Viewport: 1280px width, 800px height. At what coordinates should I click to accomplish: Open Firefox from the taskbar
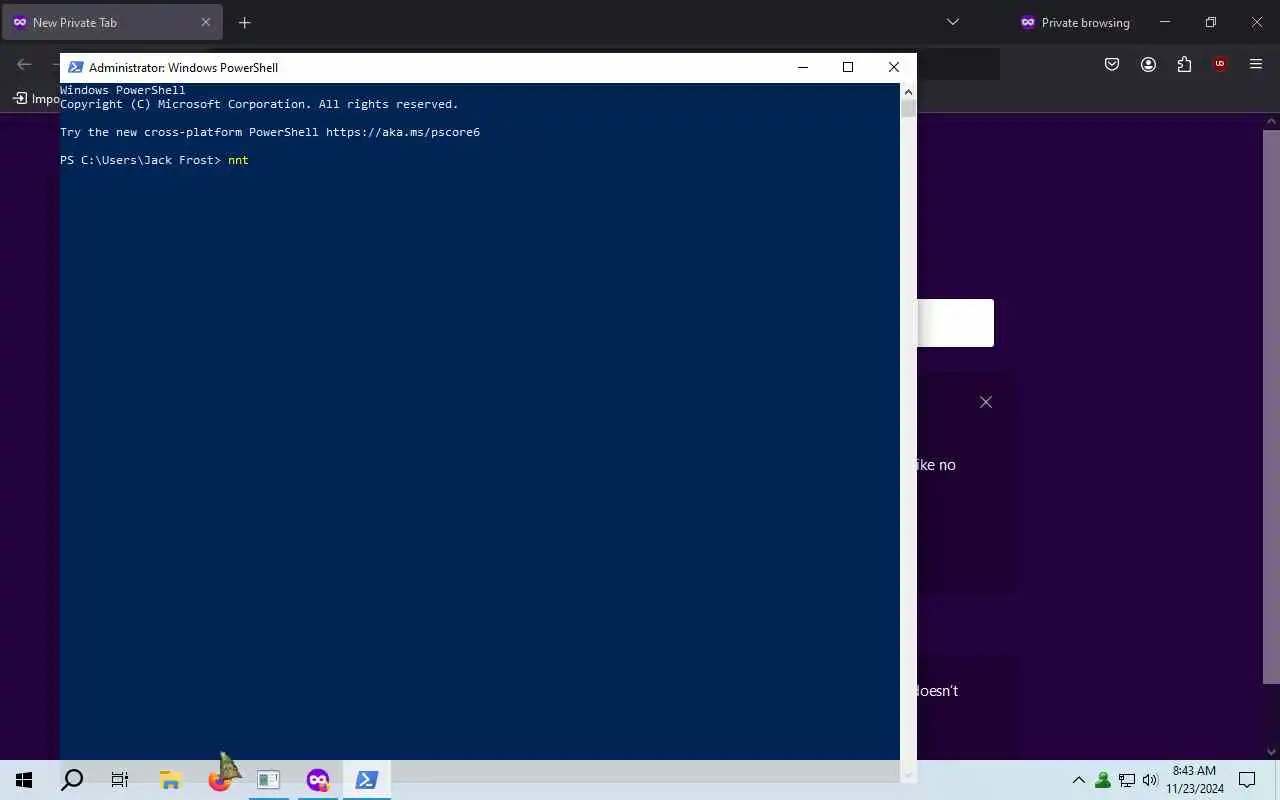click(219, 780)
